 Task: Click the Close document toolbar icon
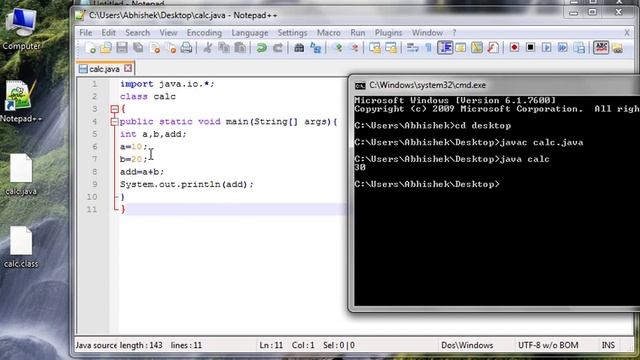(155, 48)
